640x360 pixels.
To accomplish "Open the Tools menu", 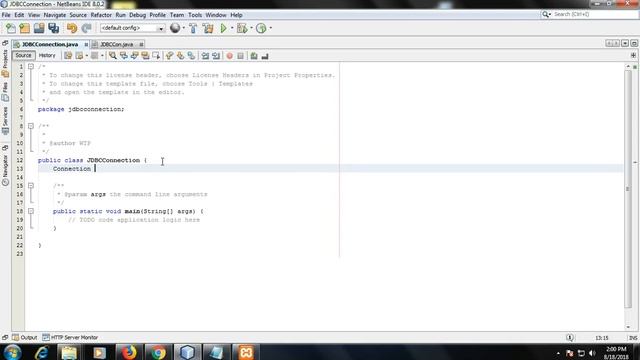I will (x=195, y=15).
